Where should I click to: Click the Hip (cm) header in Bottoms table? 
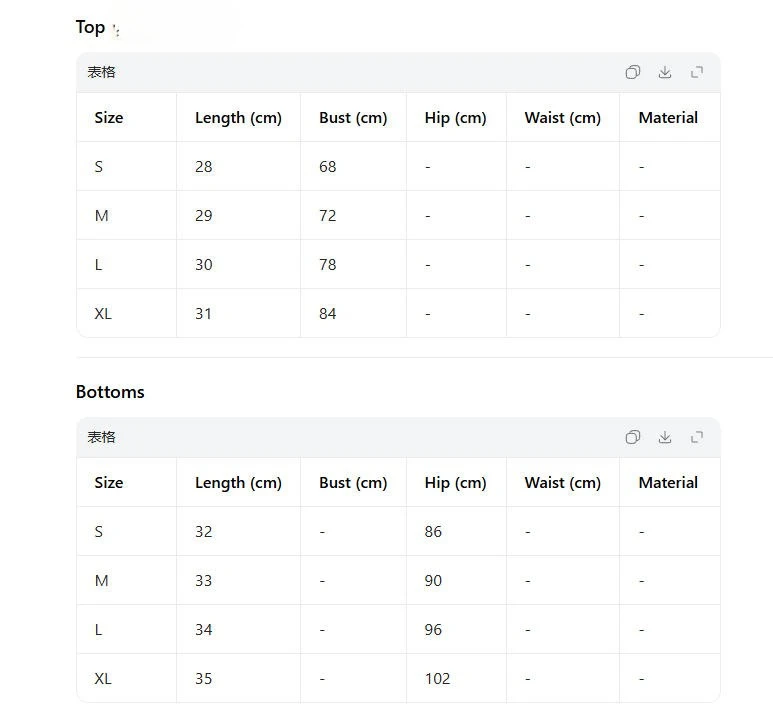tap(456, 482)
